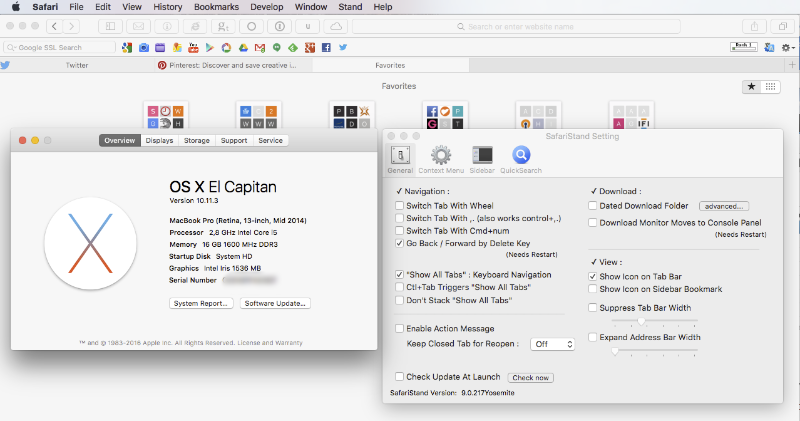The image size is (800, 421).
Task: Go back with the Safari back arrow
Action: click(x=55, y=26)
